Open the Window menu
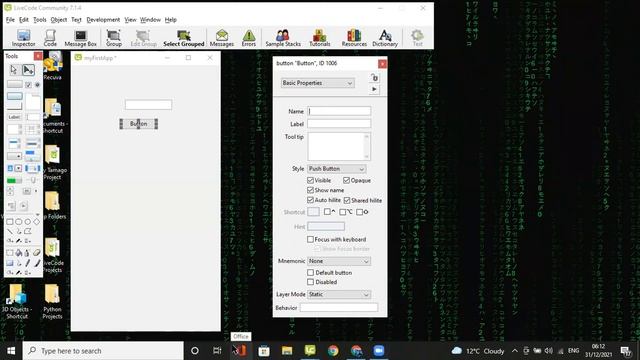This screenshot has height=360, width=640. [x=150, y=20]
